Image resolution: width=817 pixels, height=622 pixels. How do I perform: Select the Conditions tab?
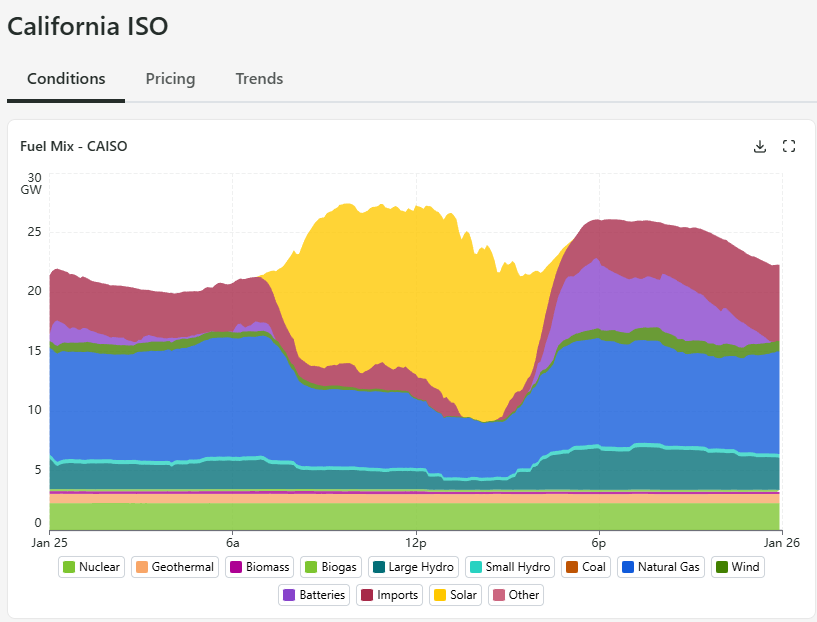pyautogui.click(x=66, y=79)
